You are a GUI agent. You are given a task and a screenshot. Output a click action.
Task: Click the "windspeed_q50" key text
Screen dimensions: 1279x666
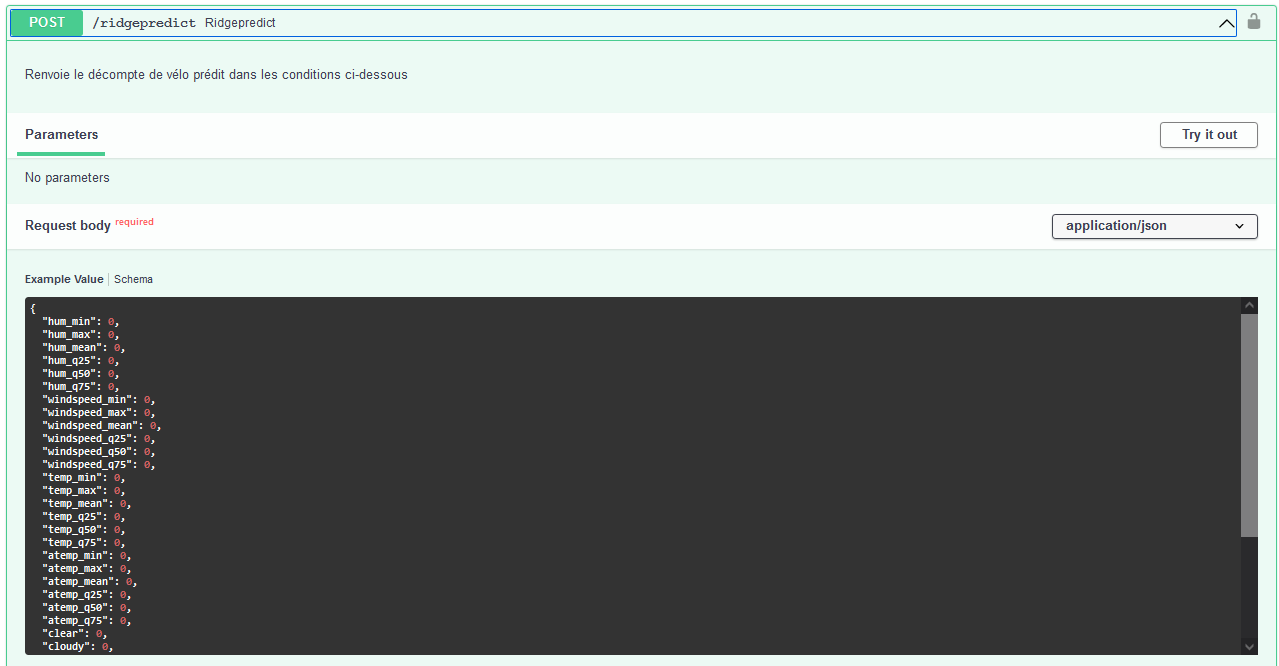87,452
